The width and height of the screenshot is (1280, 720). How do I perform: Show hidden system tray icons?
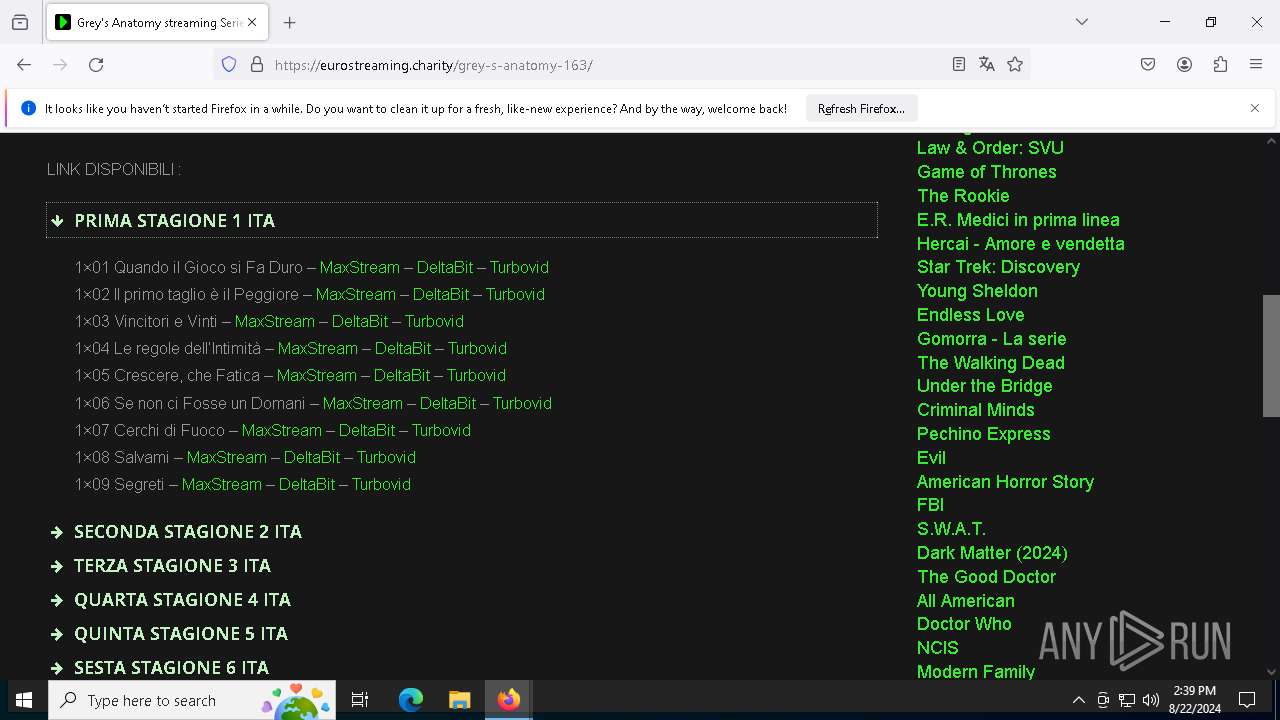[1079, 700]
